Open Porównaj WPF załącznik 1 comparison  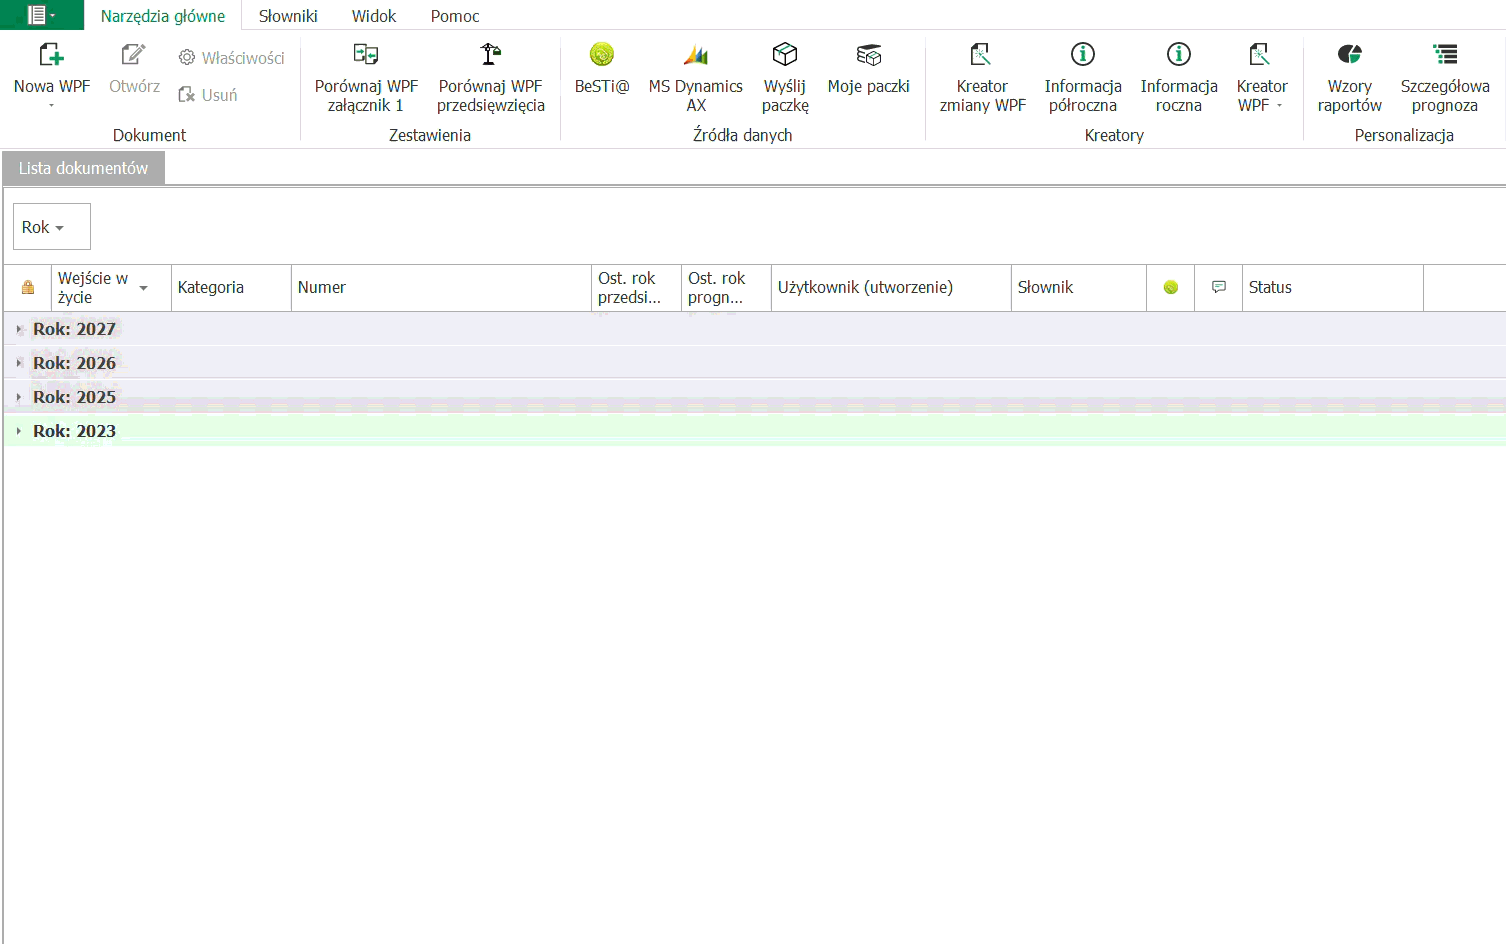click(x=366, y=78)
